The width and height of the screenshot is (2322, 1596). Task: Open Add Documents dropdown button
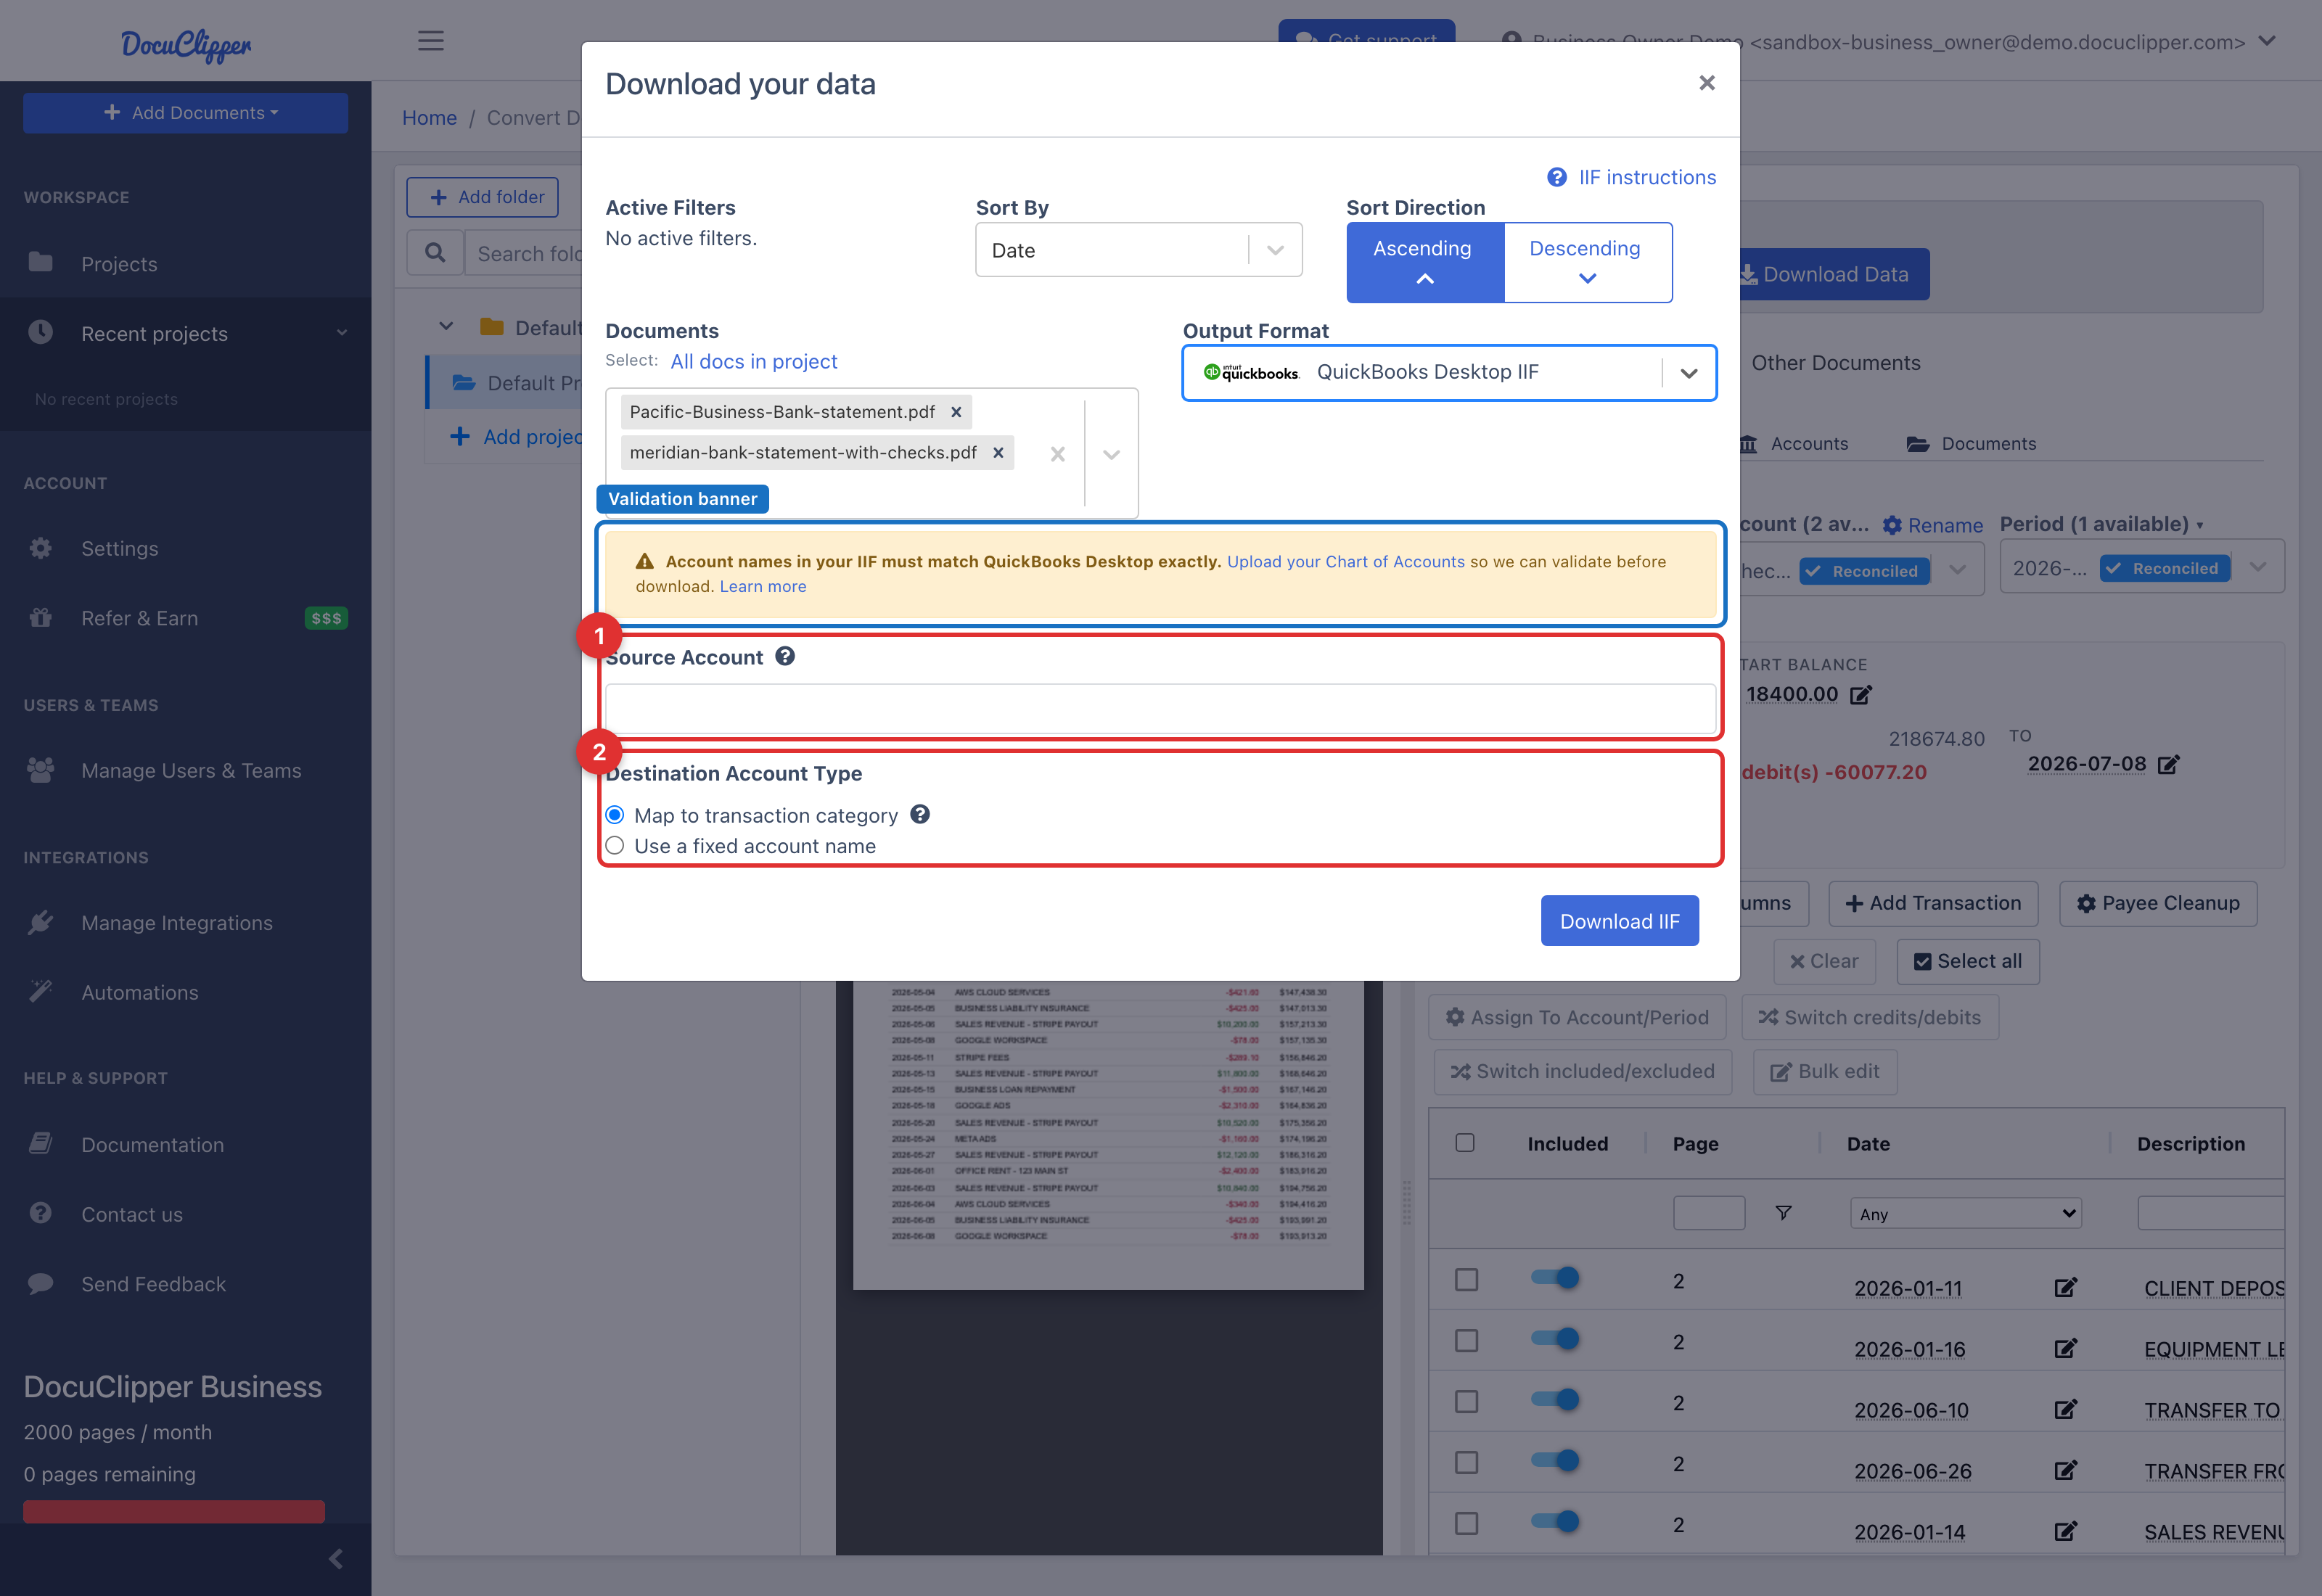click(186, 113)
